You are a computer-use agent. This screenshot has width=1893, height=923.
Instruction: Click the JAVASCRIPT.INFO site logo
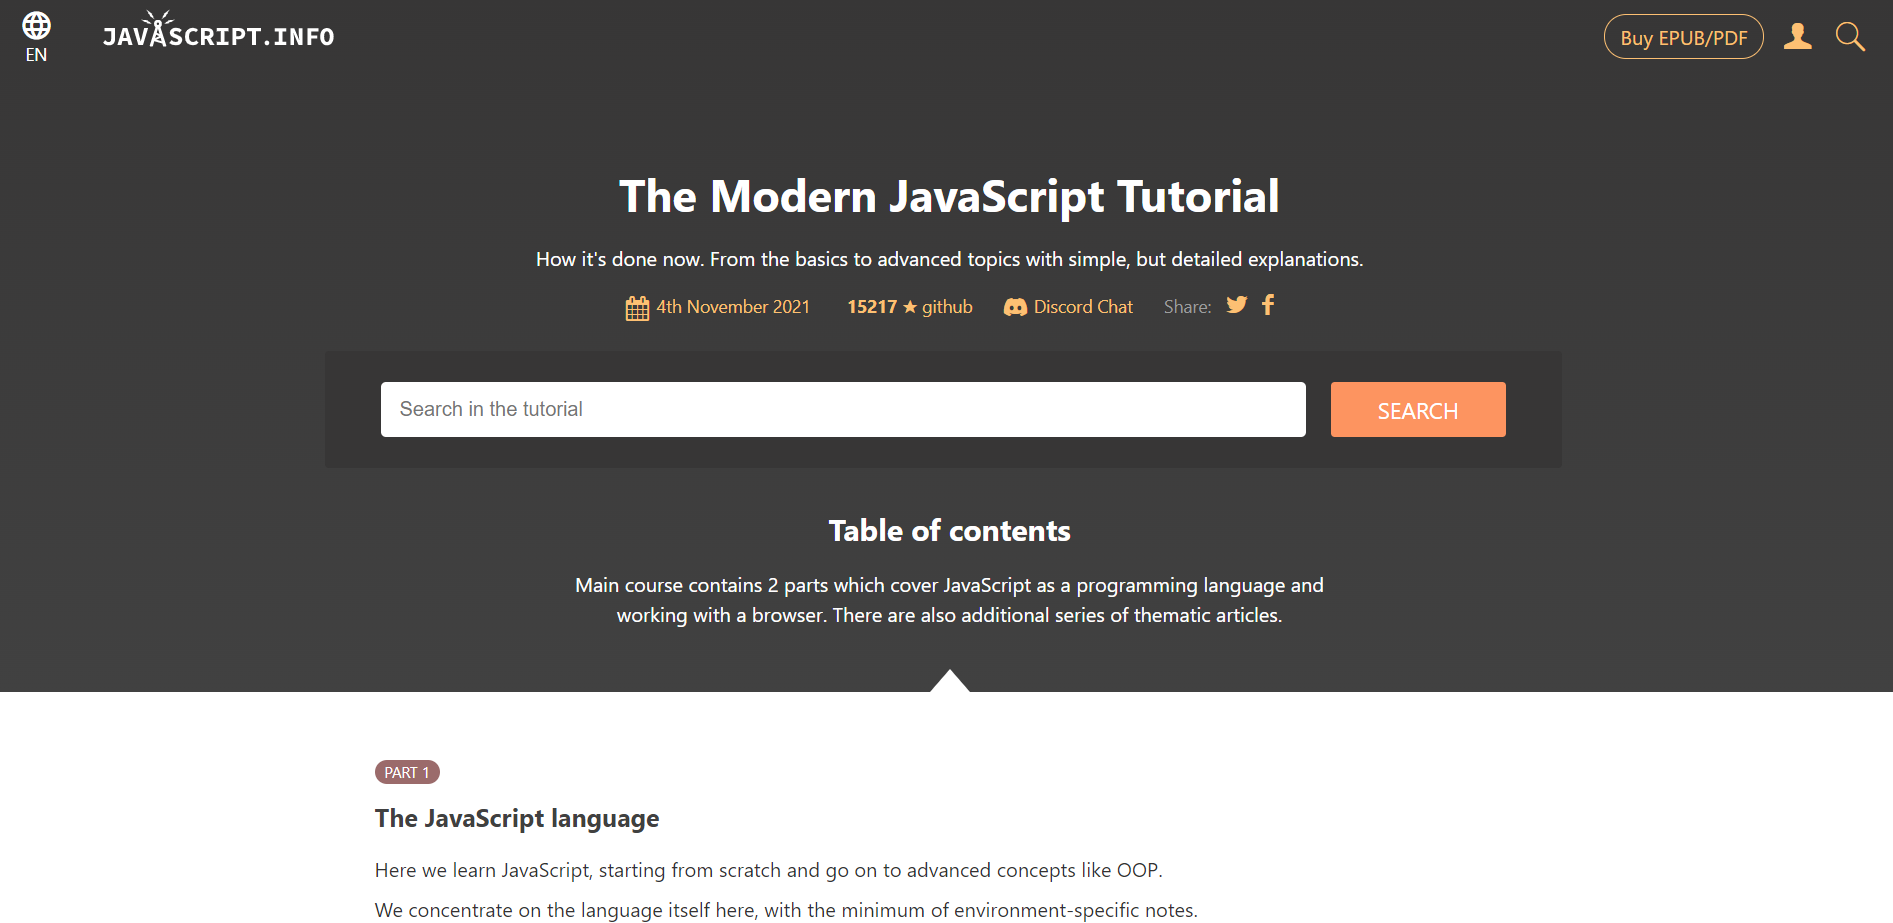[218, 31]
